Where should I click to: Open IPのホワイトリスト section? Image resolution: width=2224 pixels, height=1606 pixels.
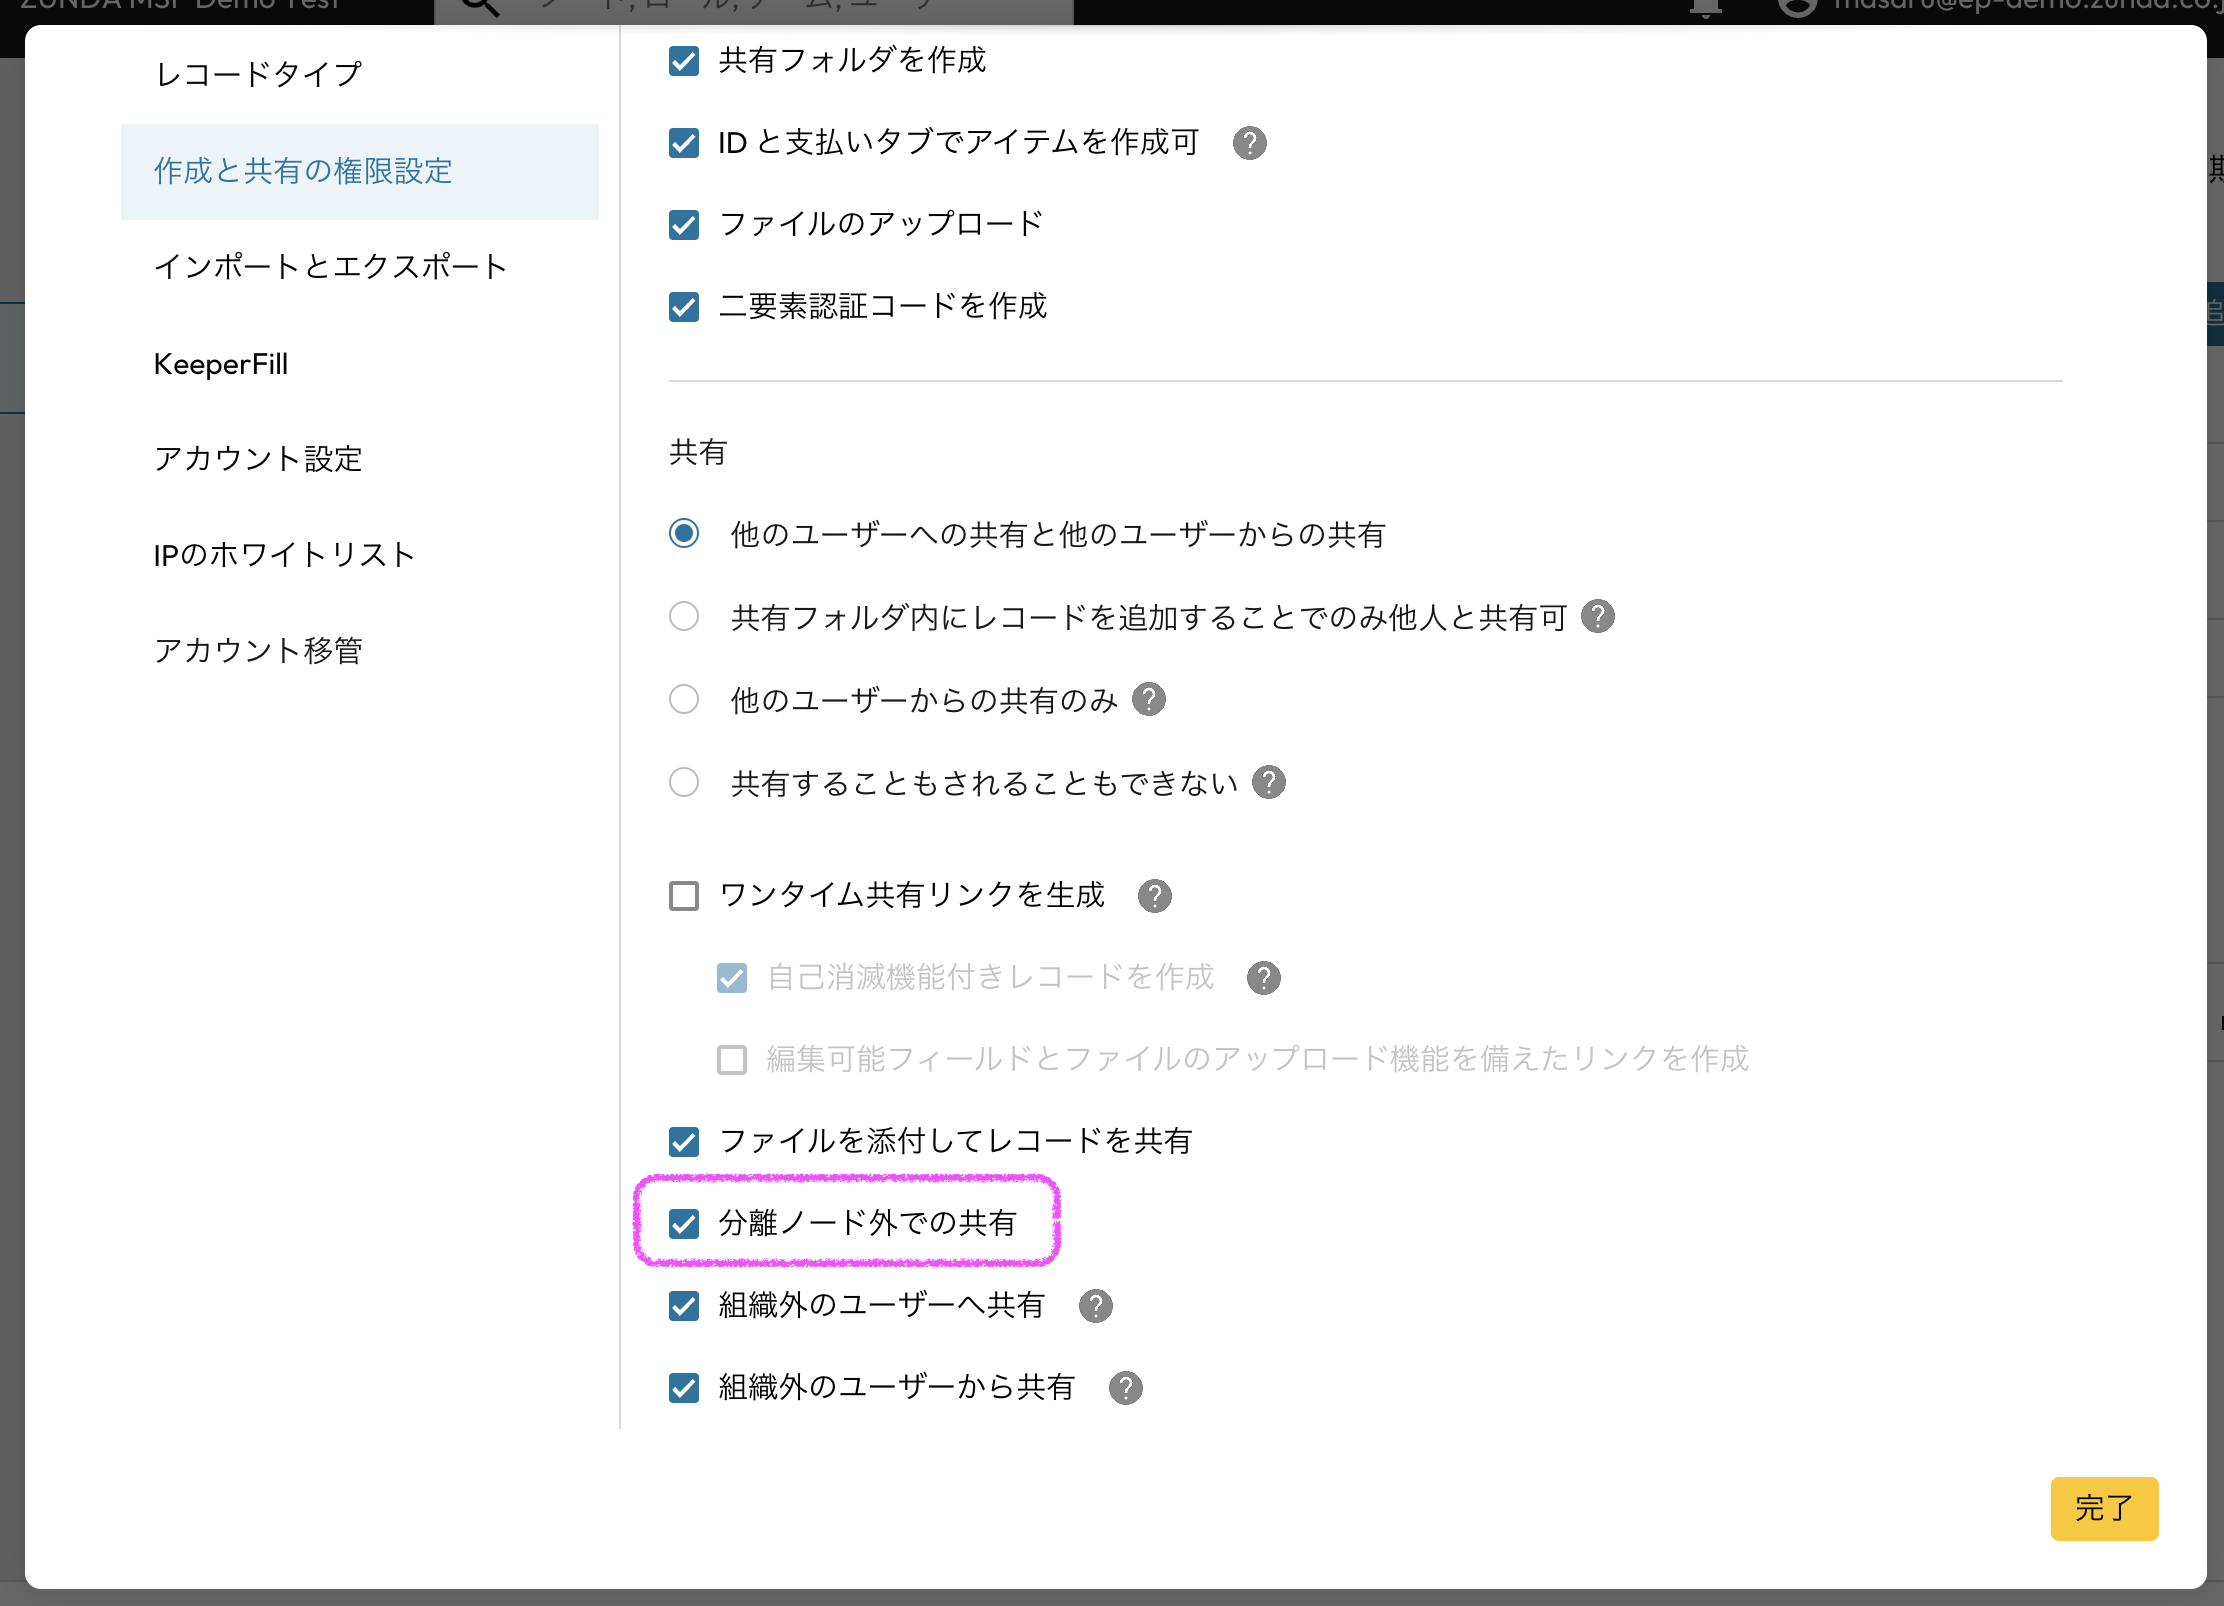[284, 555]
